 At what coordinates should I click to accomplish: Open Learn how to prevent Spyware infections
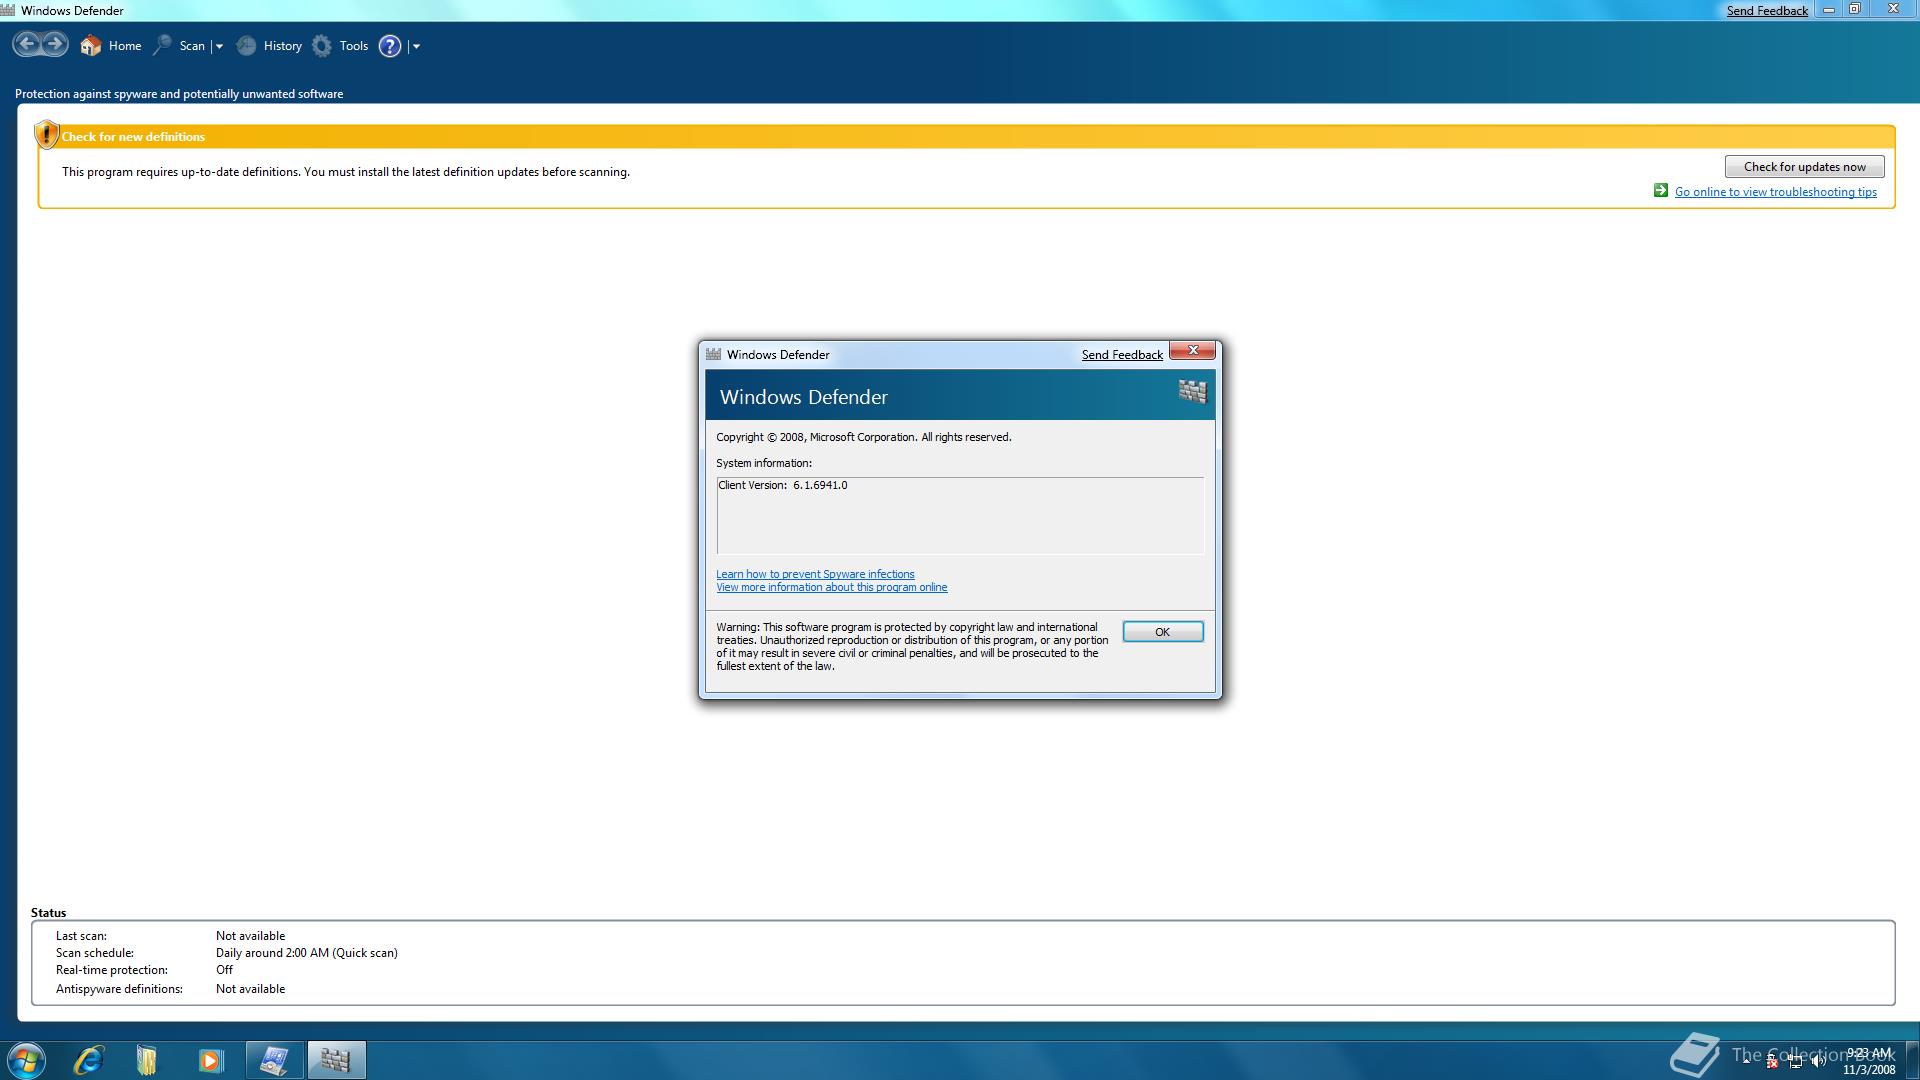[815, 574]
